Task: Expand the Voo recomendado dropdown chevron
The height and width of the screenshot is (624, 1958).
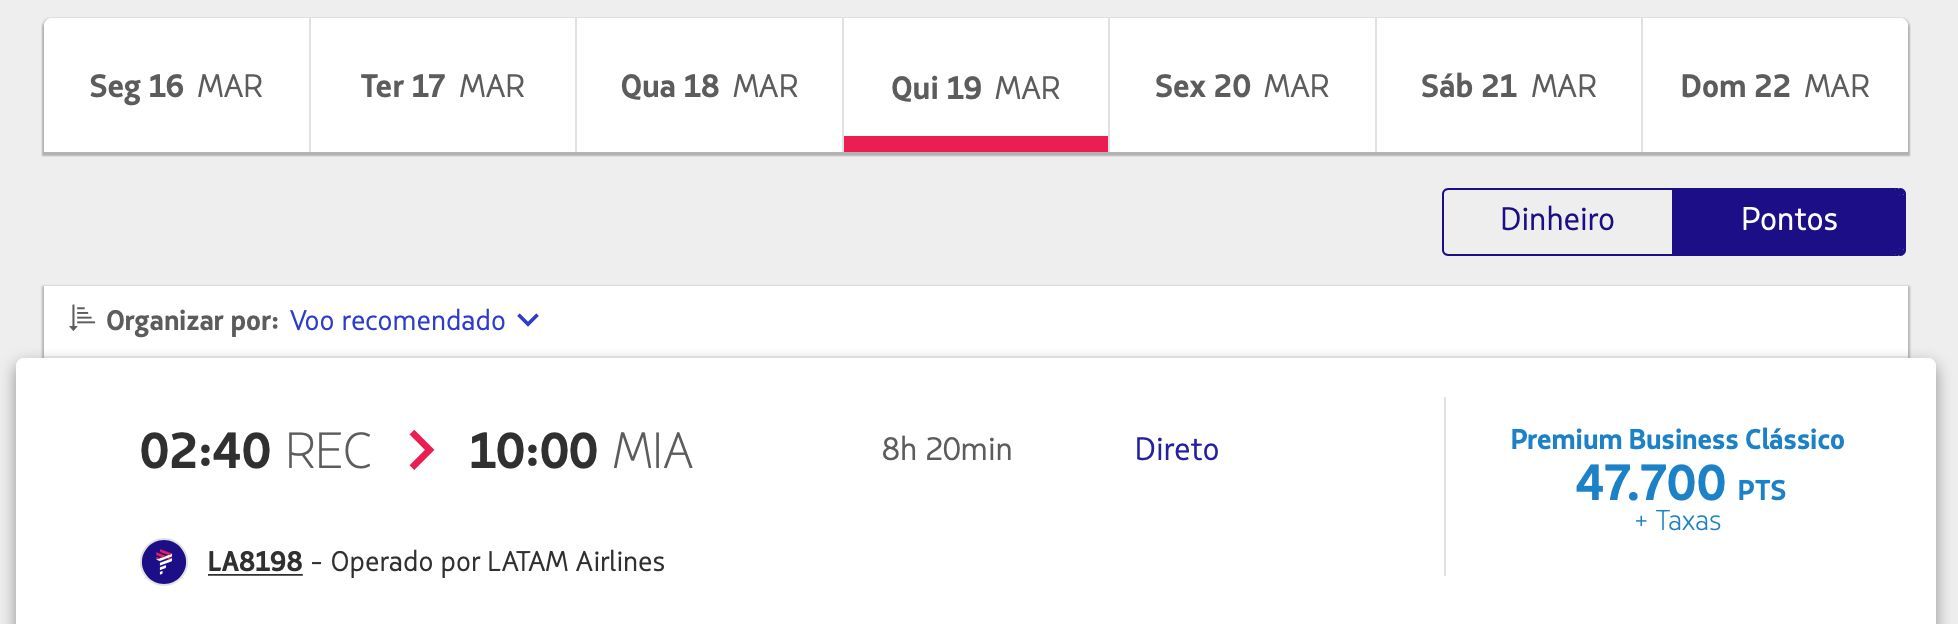Action: 528,320
